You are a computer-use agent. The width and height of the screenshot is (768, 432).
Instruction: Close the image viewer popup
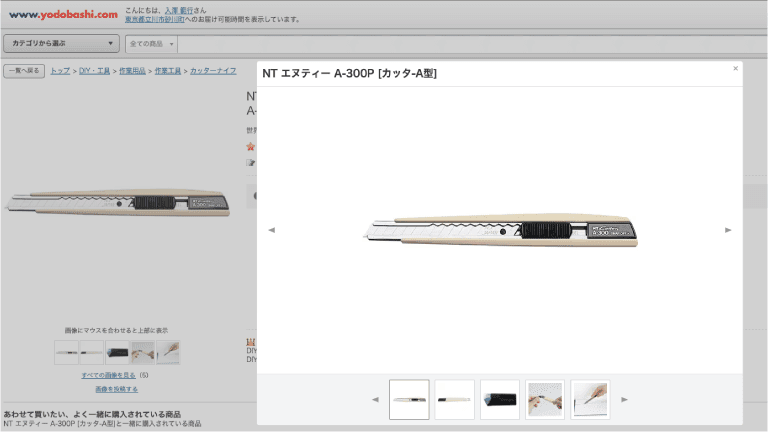pos(735,69)
